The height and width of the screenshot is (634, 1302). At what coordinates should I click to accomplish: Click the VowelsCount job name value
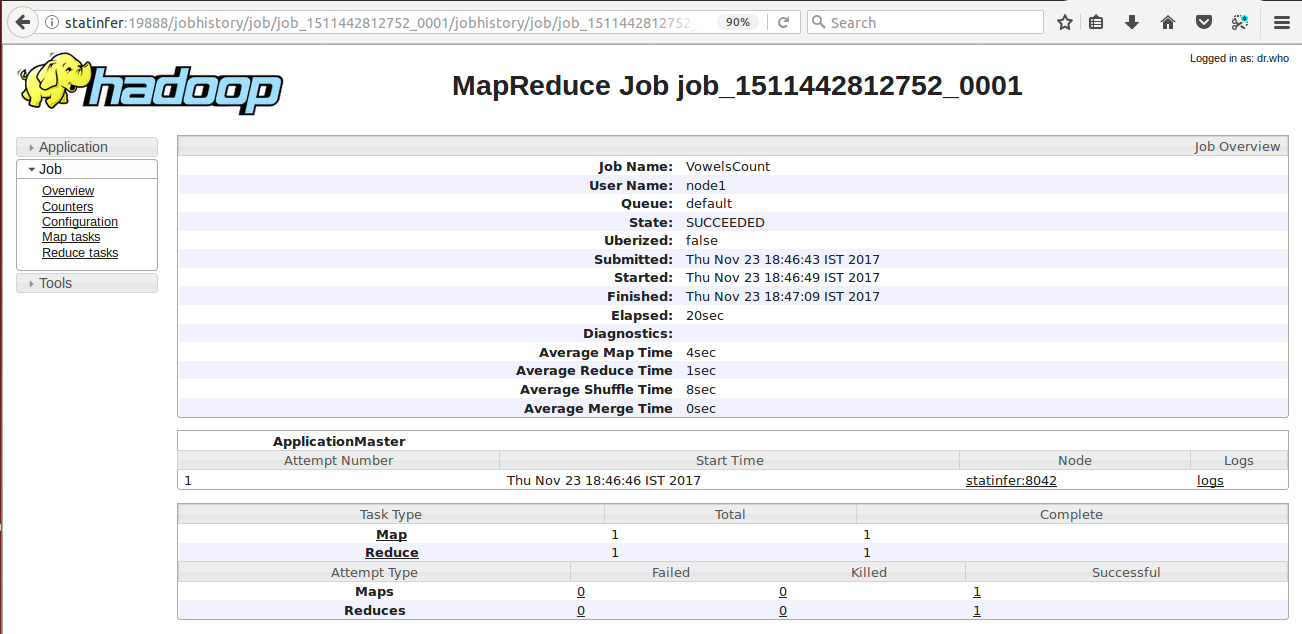pos(728,167)
